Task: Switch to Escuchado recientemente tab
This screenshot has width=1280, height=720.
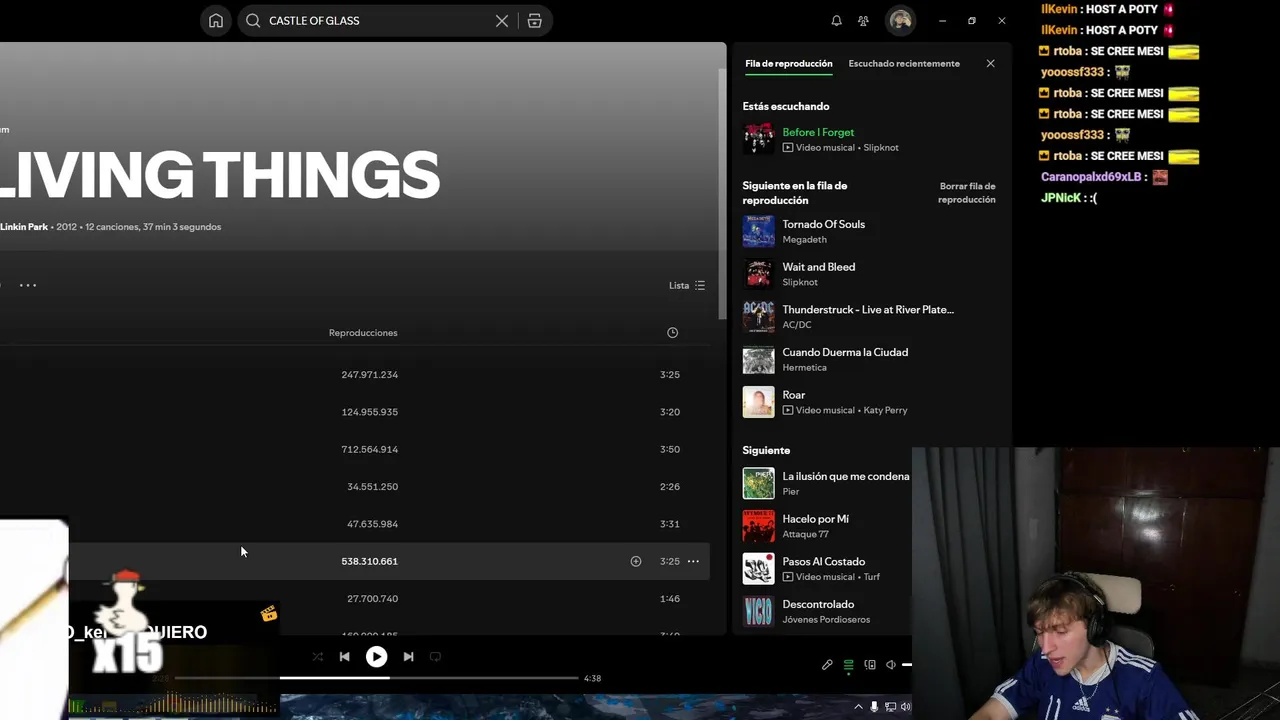Action: tap(904, 64)
